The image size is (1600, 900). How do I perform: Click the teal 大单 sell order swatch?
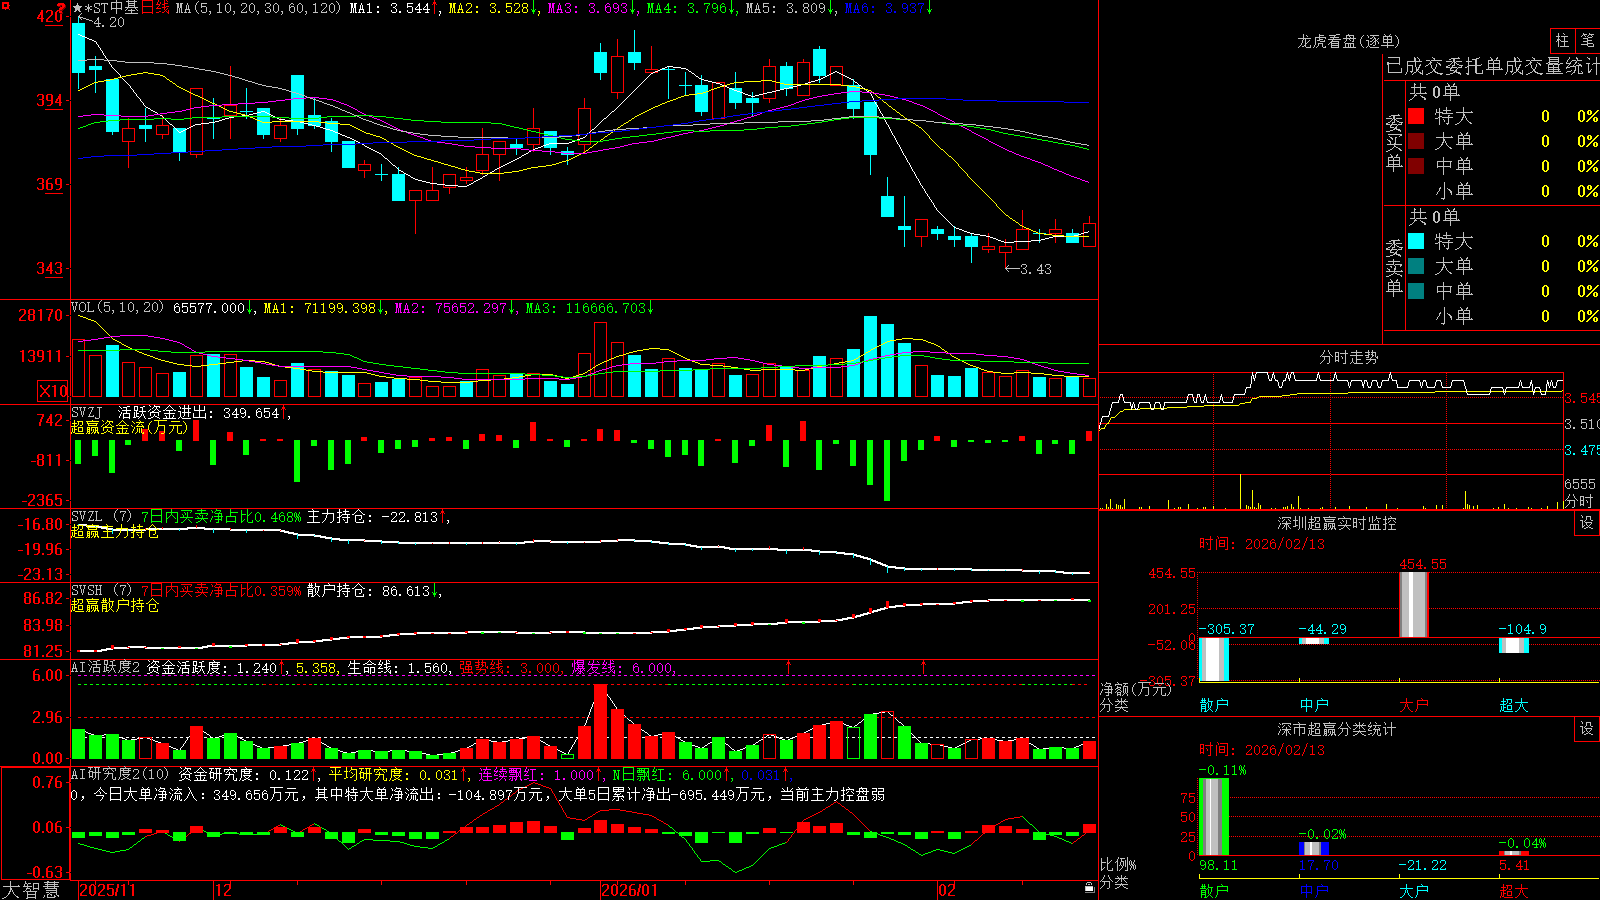click(1416, 266)
